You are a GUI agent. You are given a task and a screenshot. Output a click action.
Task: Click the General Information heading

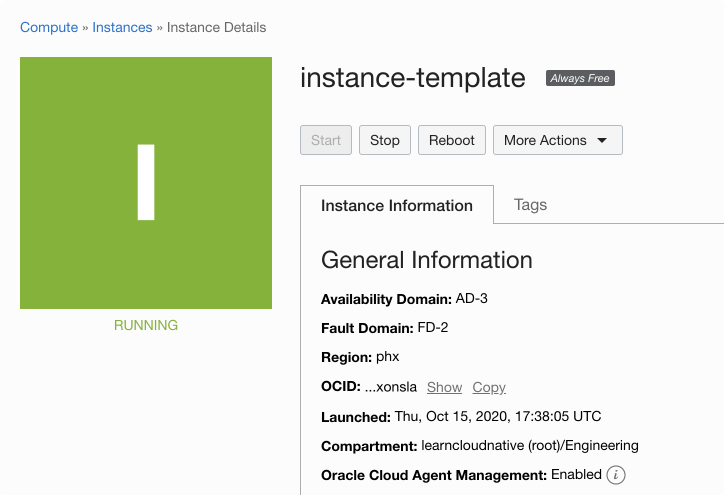pos(427,260)
